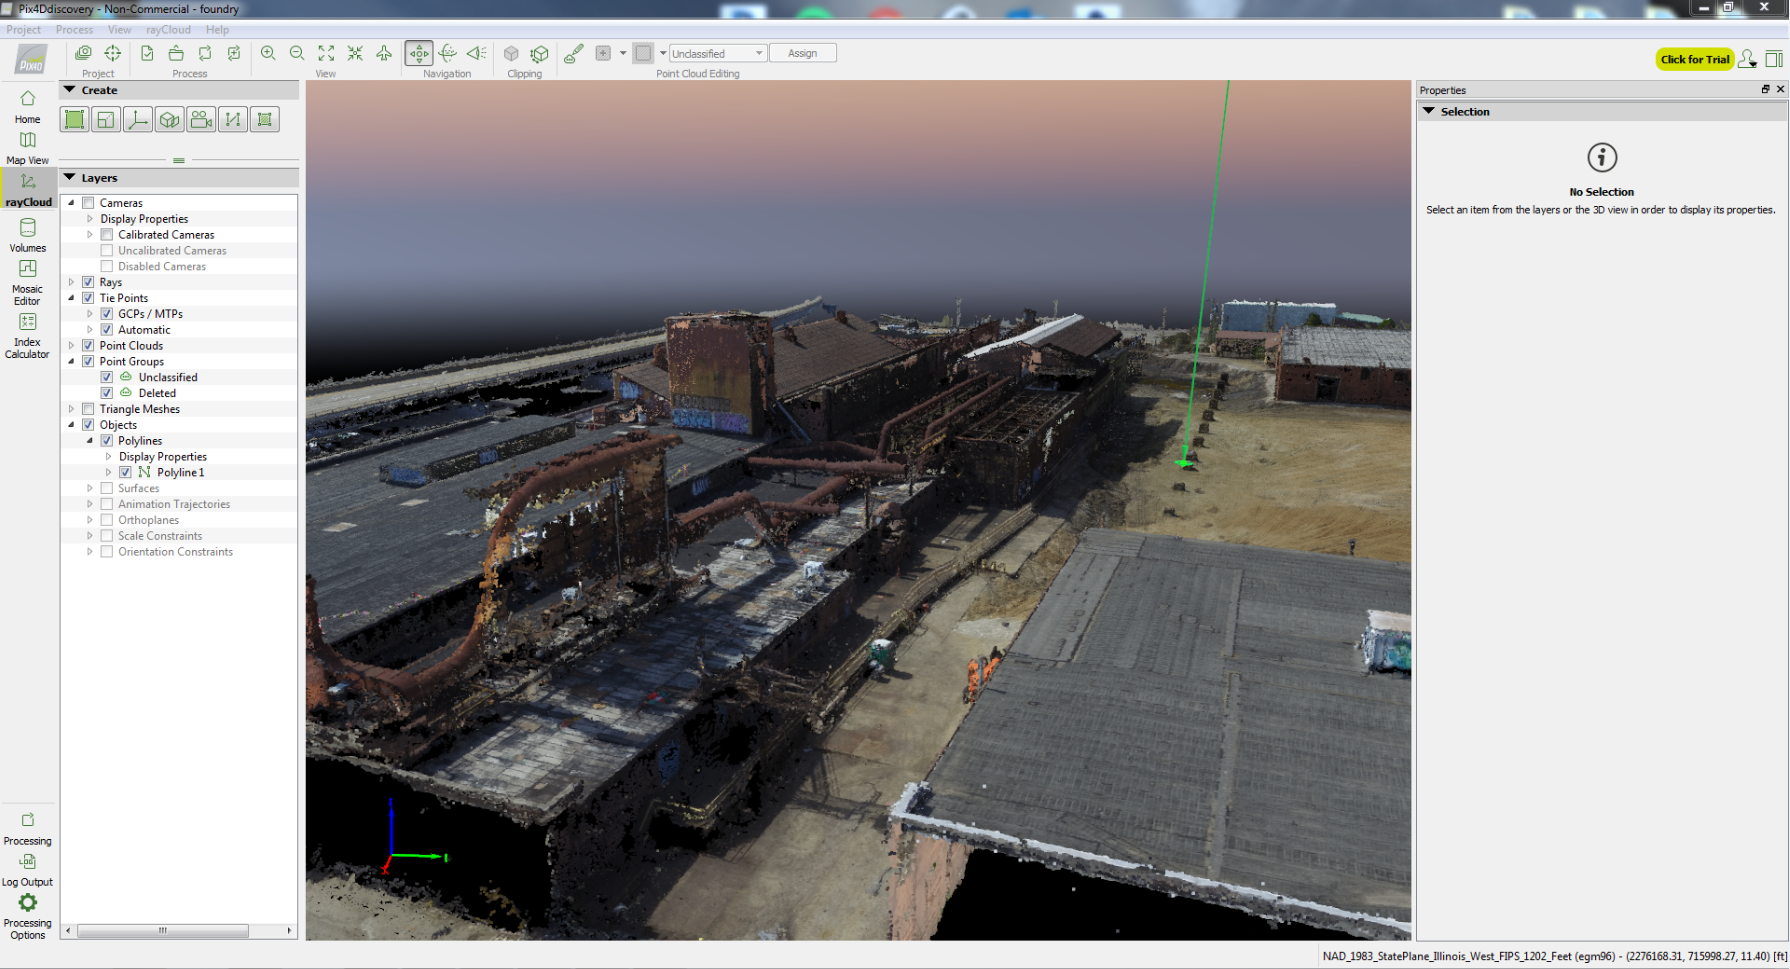Zoom out with the magnifier minus icon

(297, 53)
